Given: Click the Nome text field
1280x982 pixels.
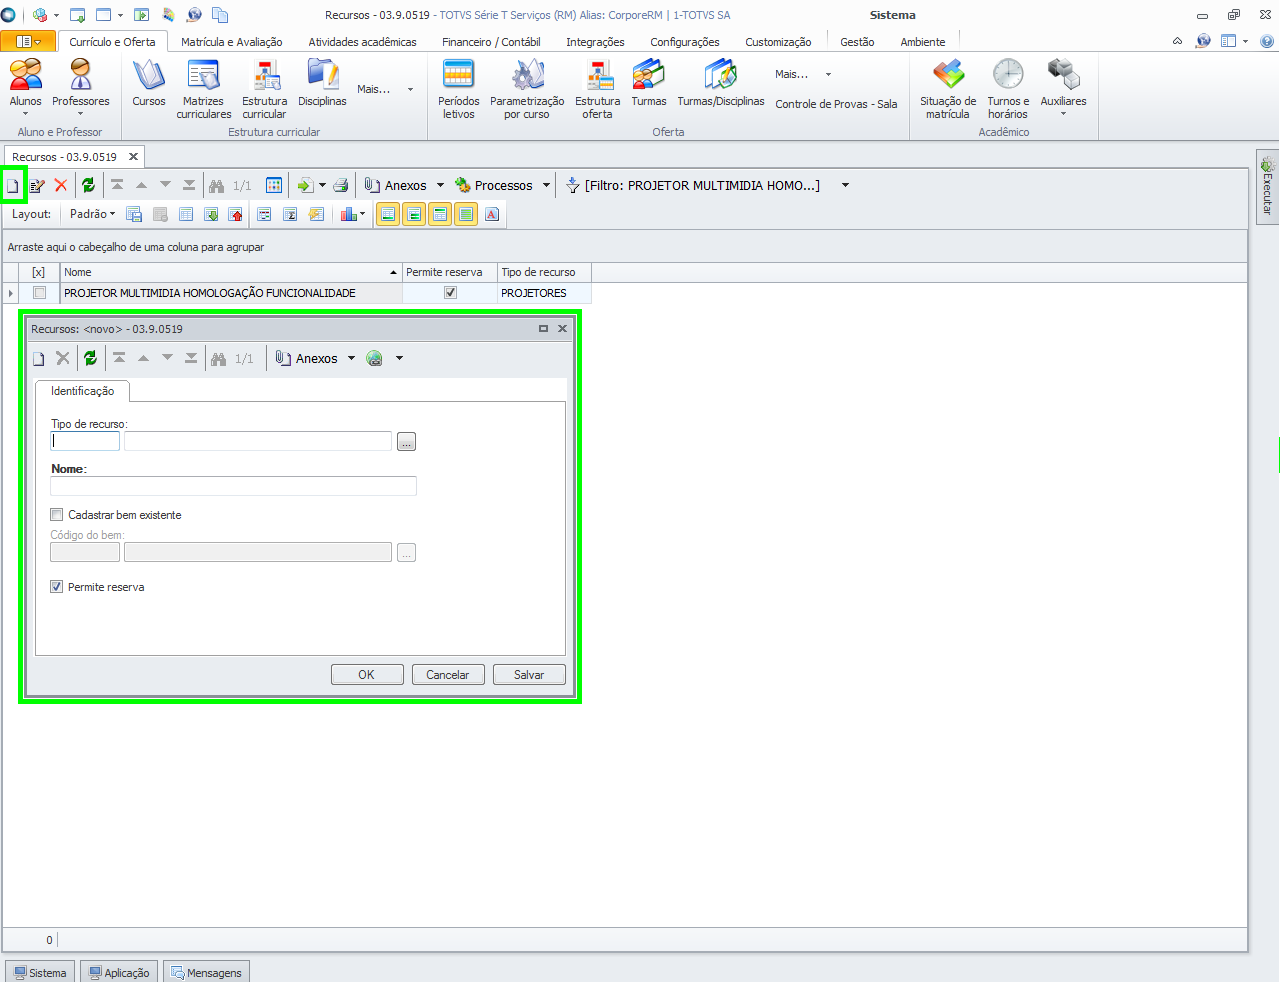Looking at the screenshot, I should pyautogui.click(x=233, y=486).
